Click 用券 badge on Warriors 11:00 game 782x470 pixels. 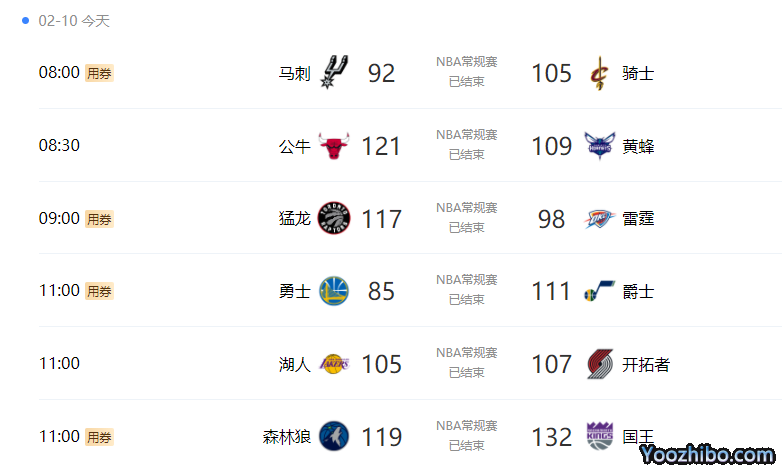pyautogui.click(x=99, y=291)
